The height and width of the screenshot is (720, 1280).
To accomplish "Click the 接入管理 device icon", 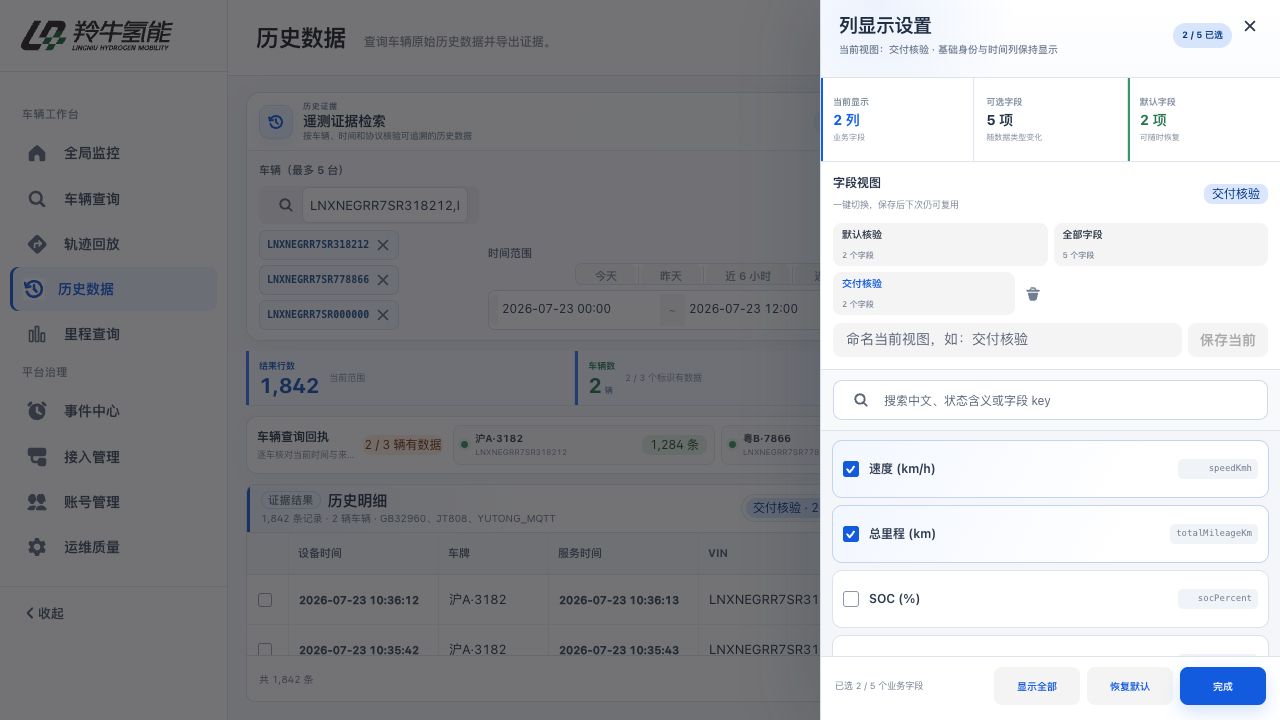I will click(37, 457).
